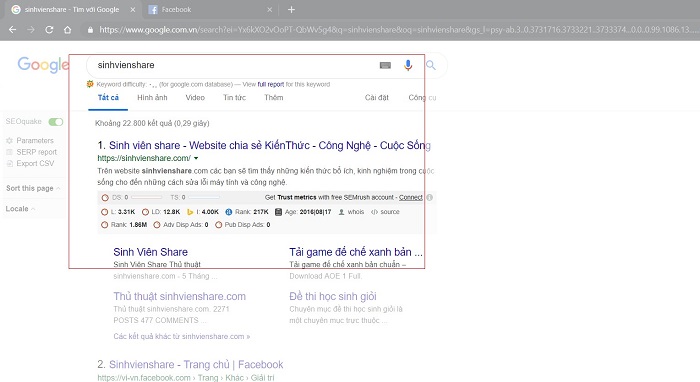The height and width of the screenshot is (382, 700).
Task: Go forward with the browser forward arrow
Action: click(31, 30)
